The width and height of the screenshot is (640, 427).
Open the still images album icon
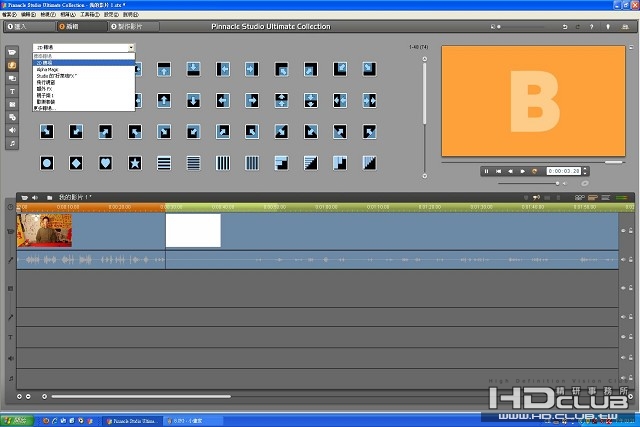point(12,105)
